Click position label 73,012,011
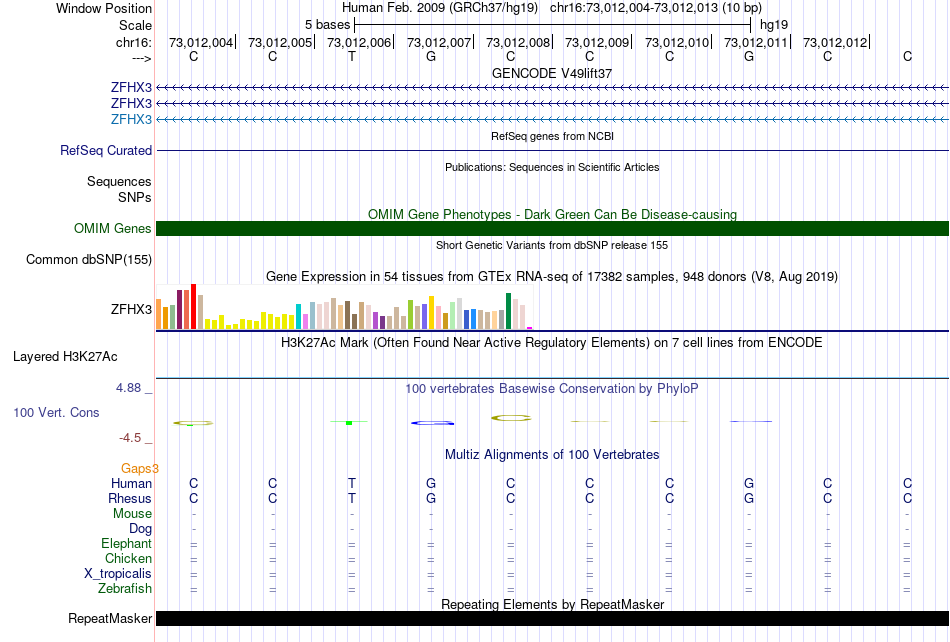 756,42
